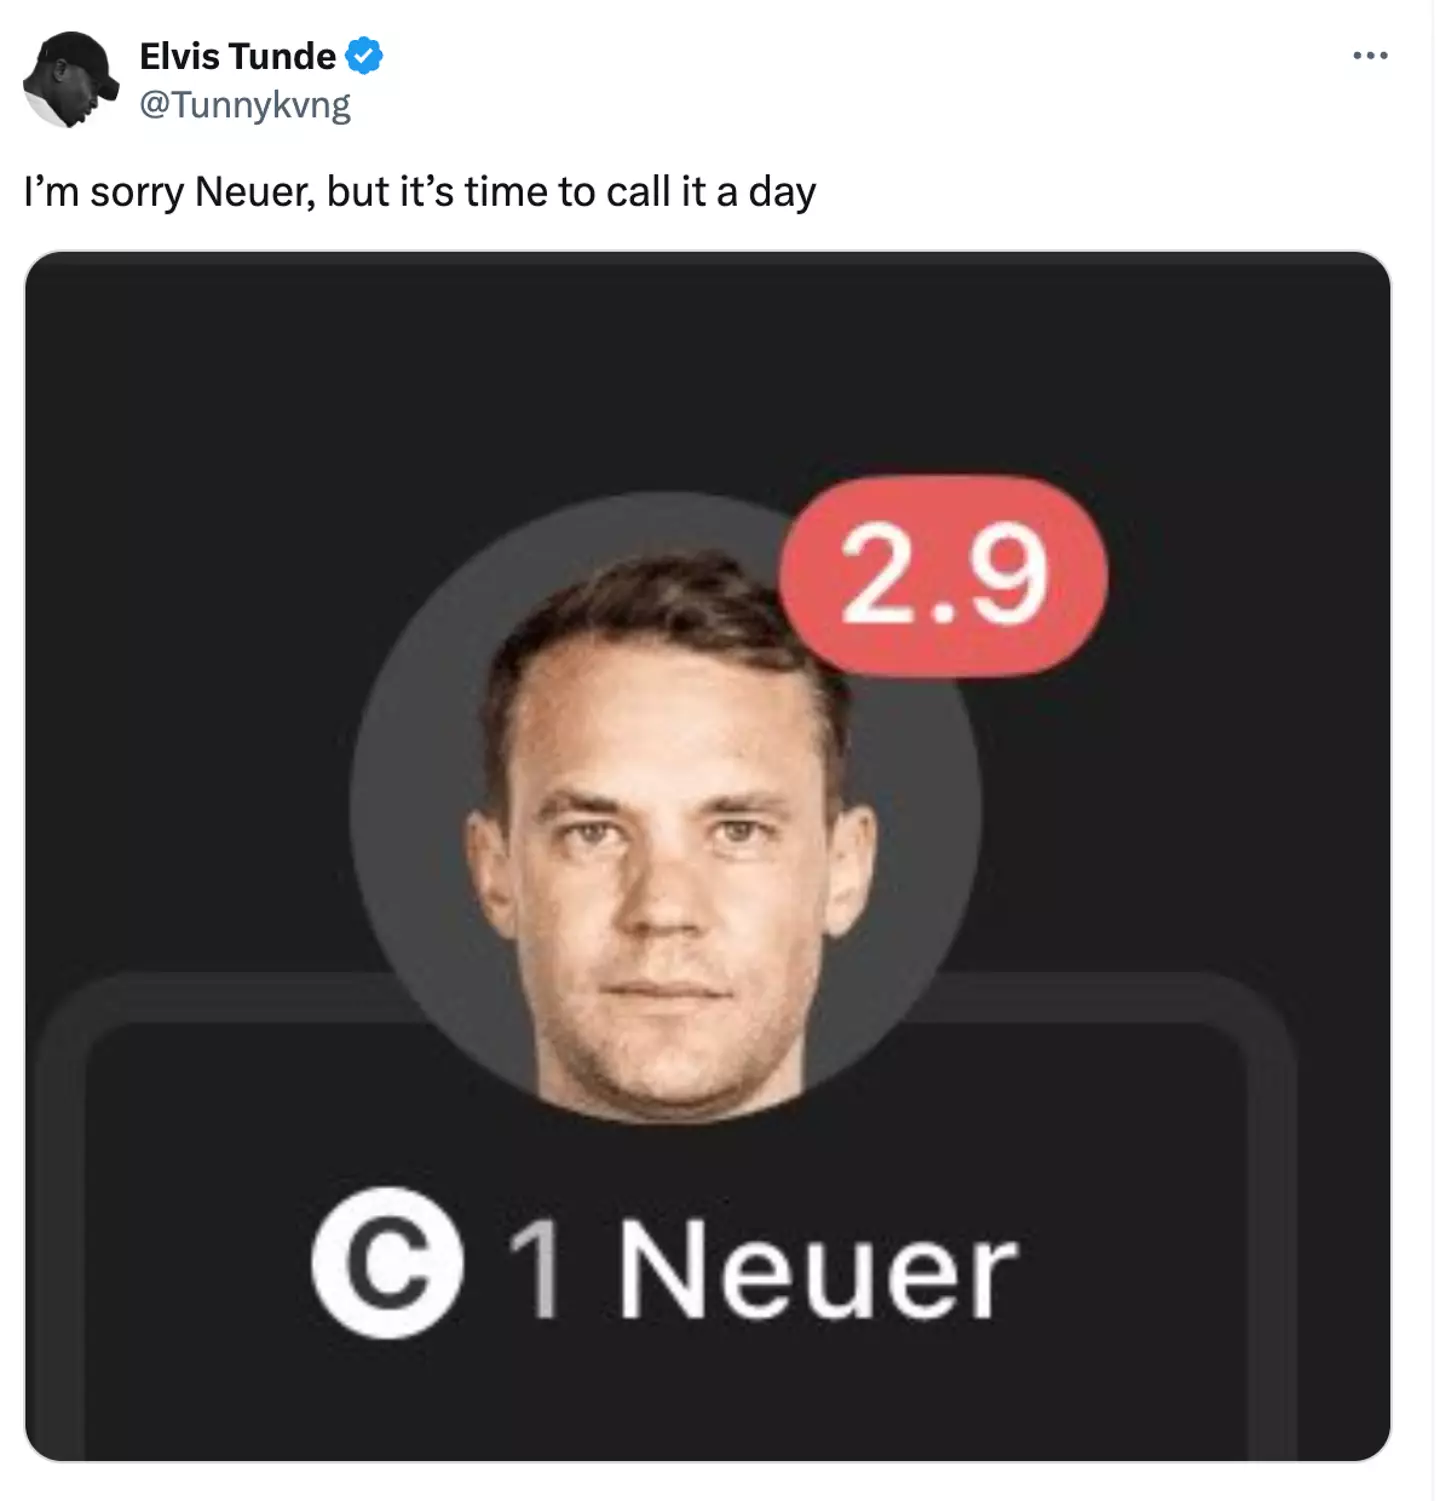Viewport: 1440px width, 1501px height.
Task: Click the tweet text about Neuer
Action: point(420,191)
